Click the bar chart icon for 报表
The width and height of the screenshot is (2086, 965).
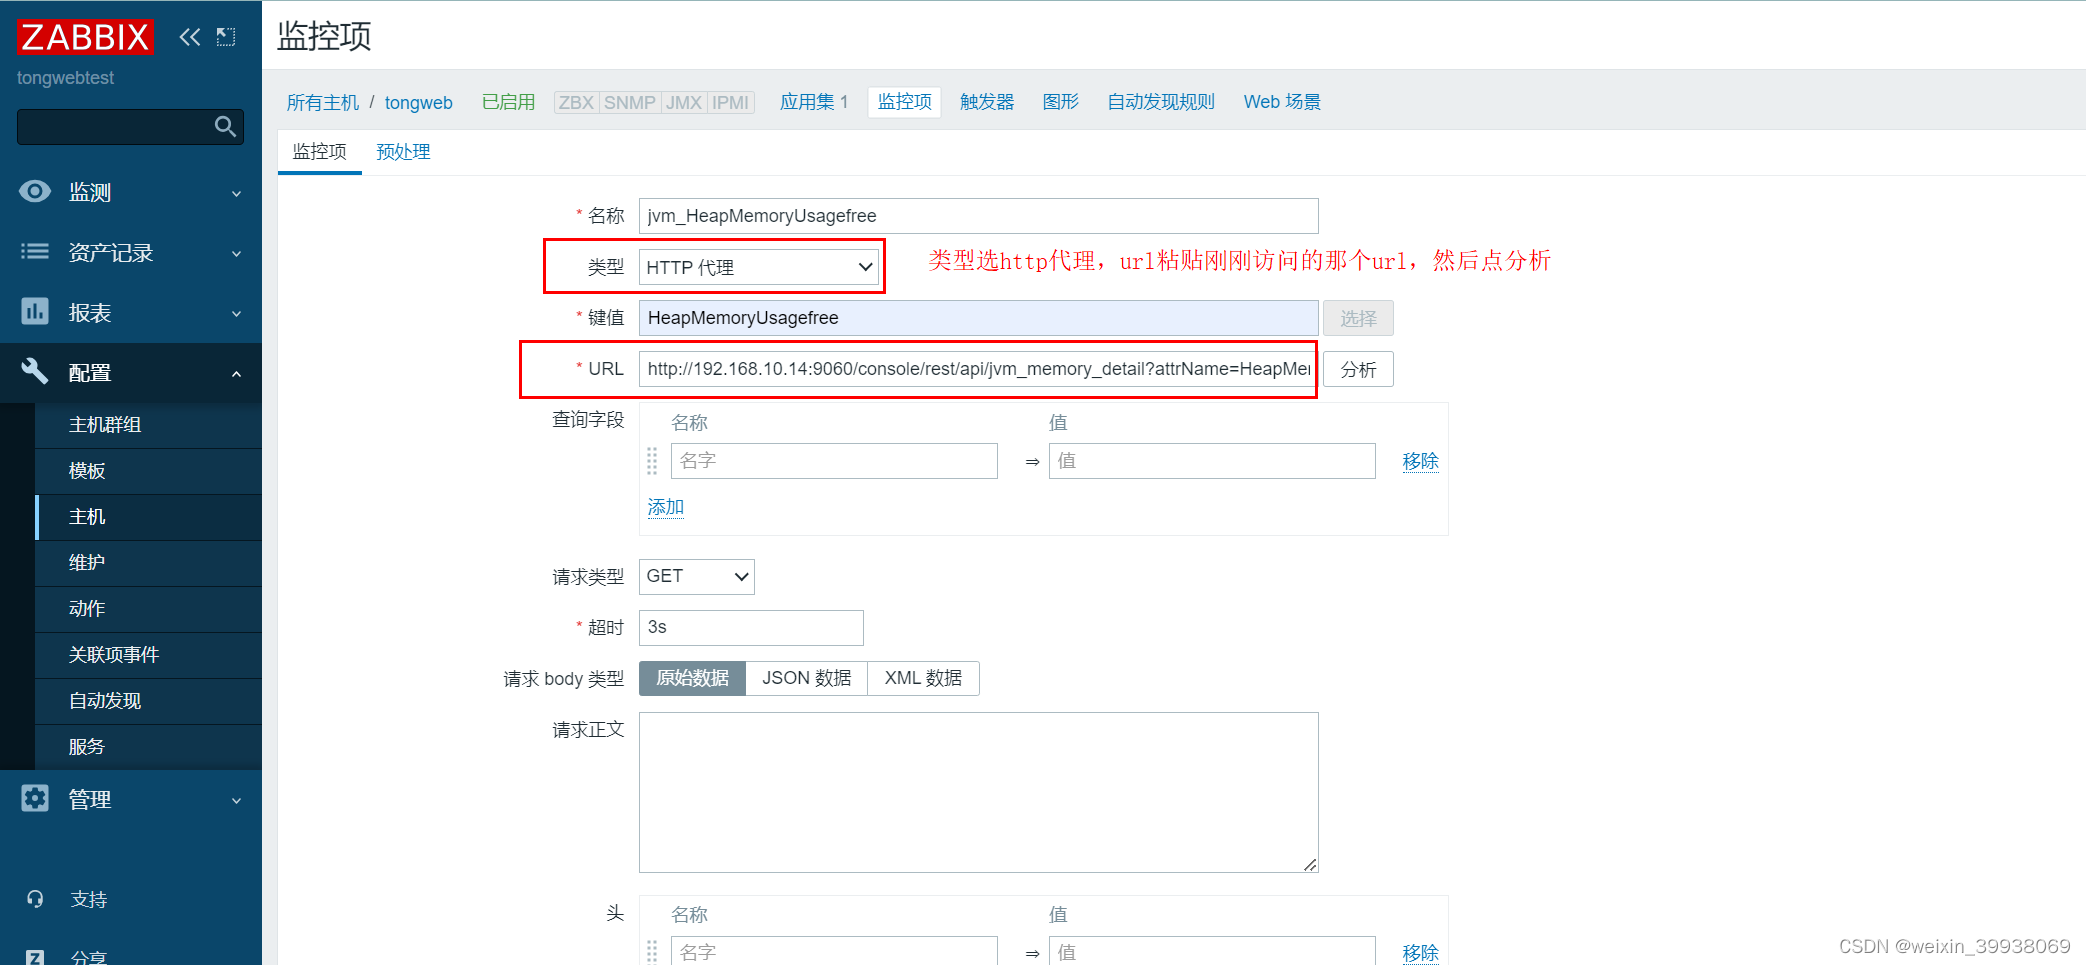pos(35,311)
